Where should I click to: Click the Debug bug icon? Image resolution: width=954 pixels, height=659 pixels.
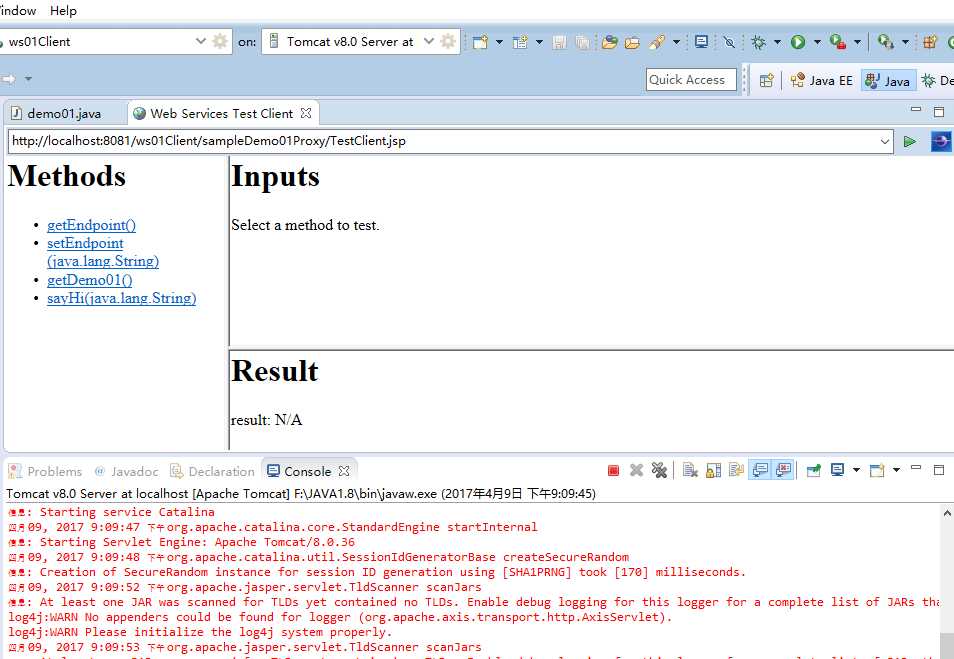pyautogui.click(x=758, y=42)
